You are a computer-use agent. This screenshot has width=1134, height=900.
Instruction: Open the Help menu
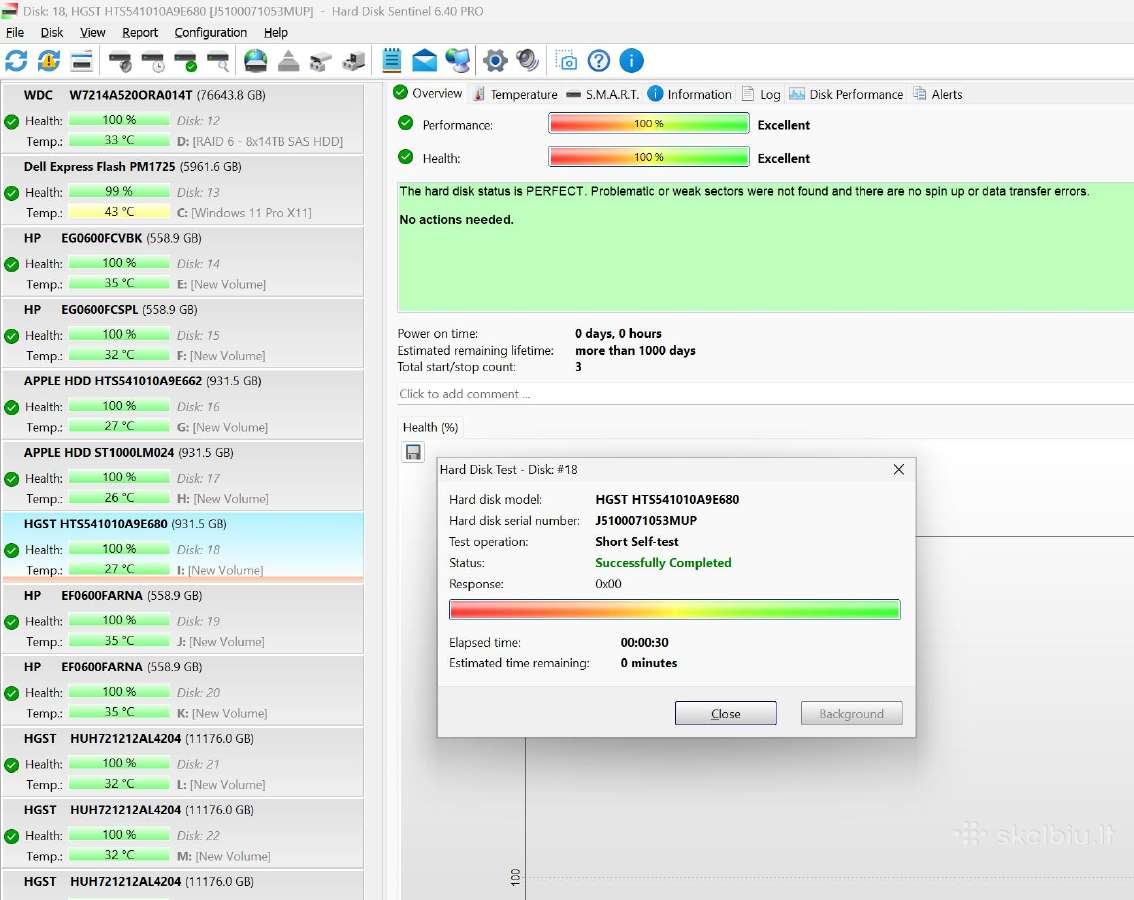276,33
